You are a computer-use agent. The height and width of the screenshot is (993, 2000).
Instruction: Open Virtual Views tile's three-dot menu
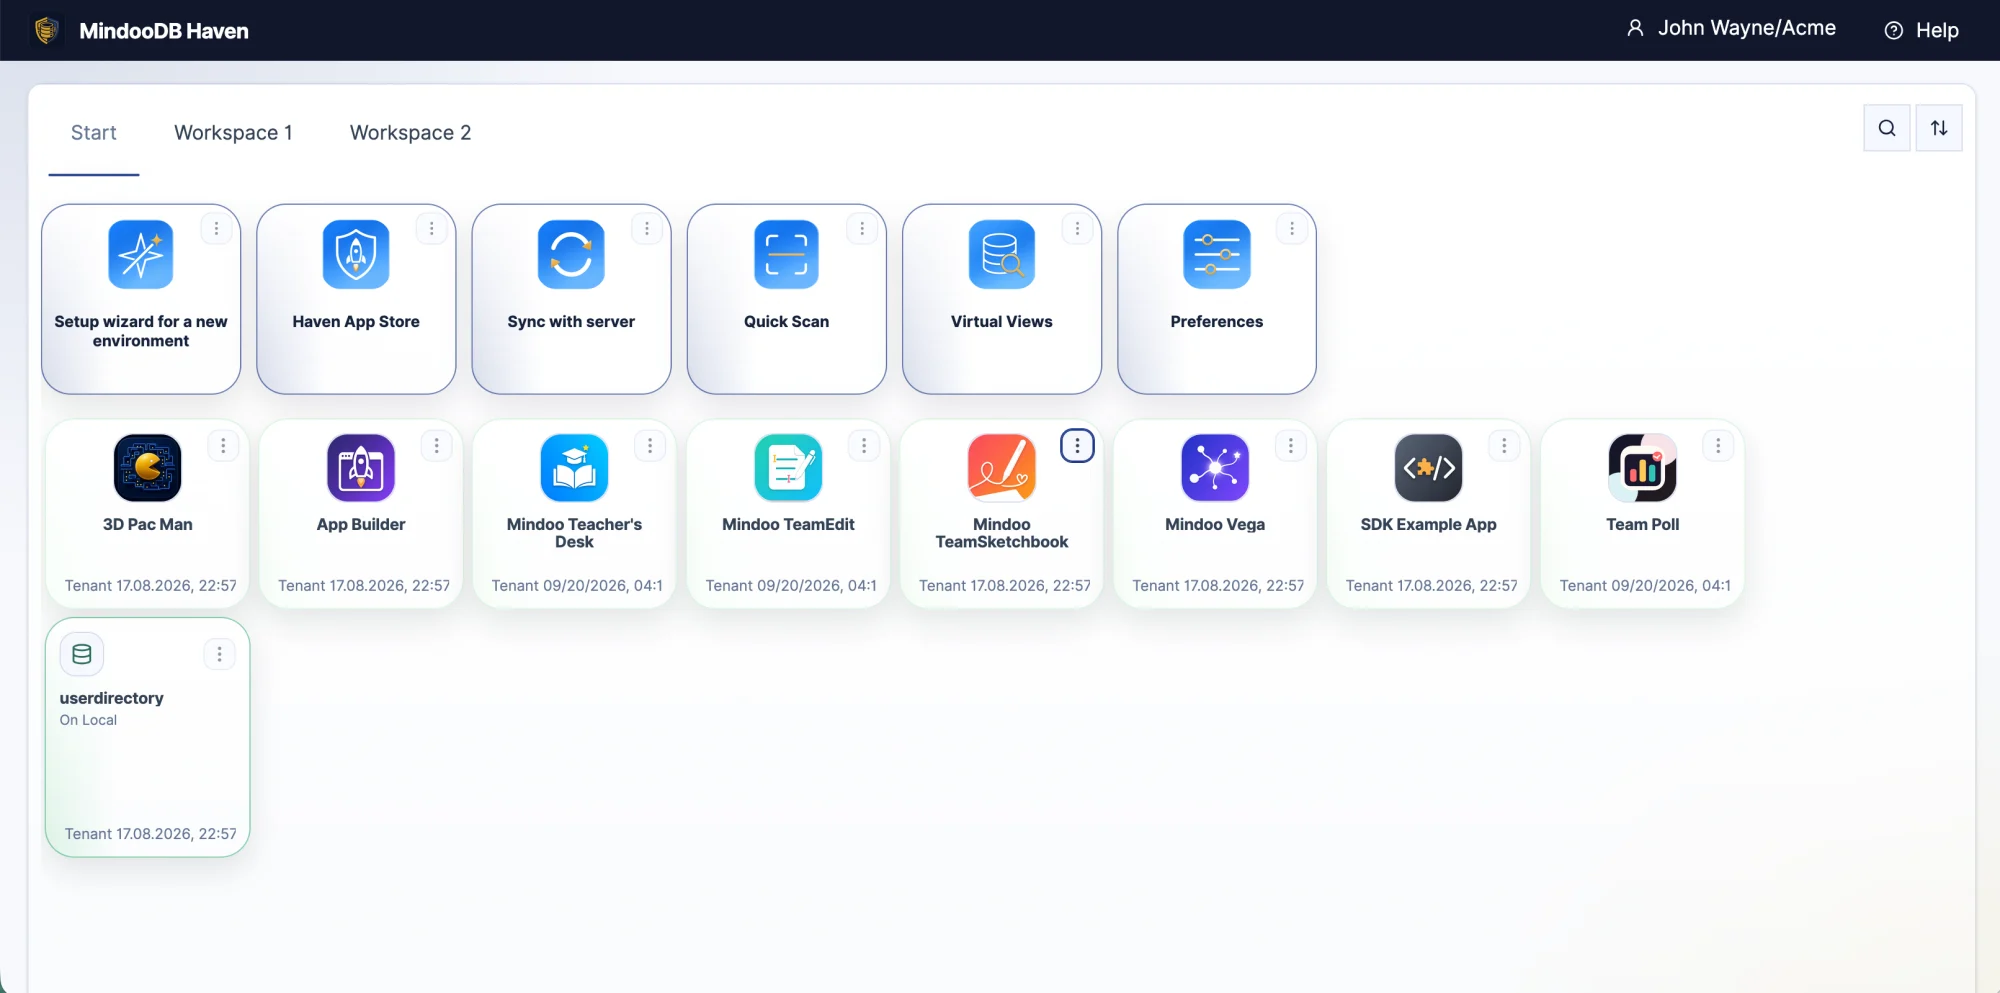1077,229
